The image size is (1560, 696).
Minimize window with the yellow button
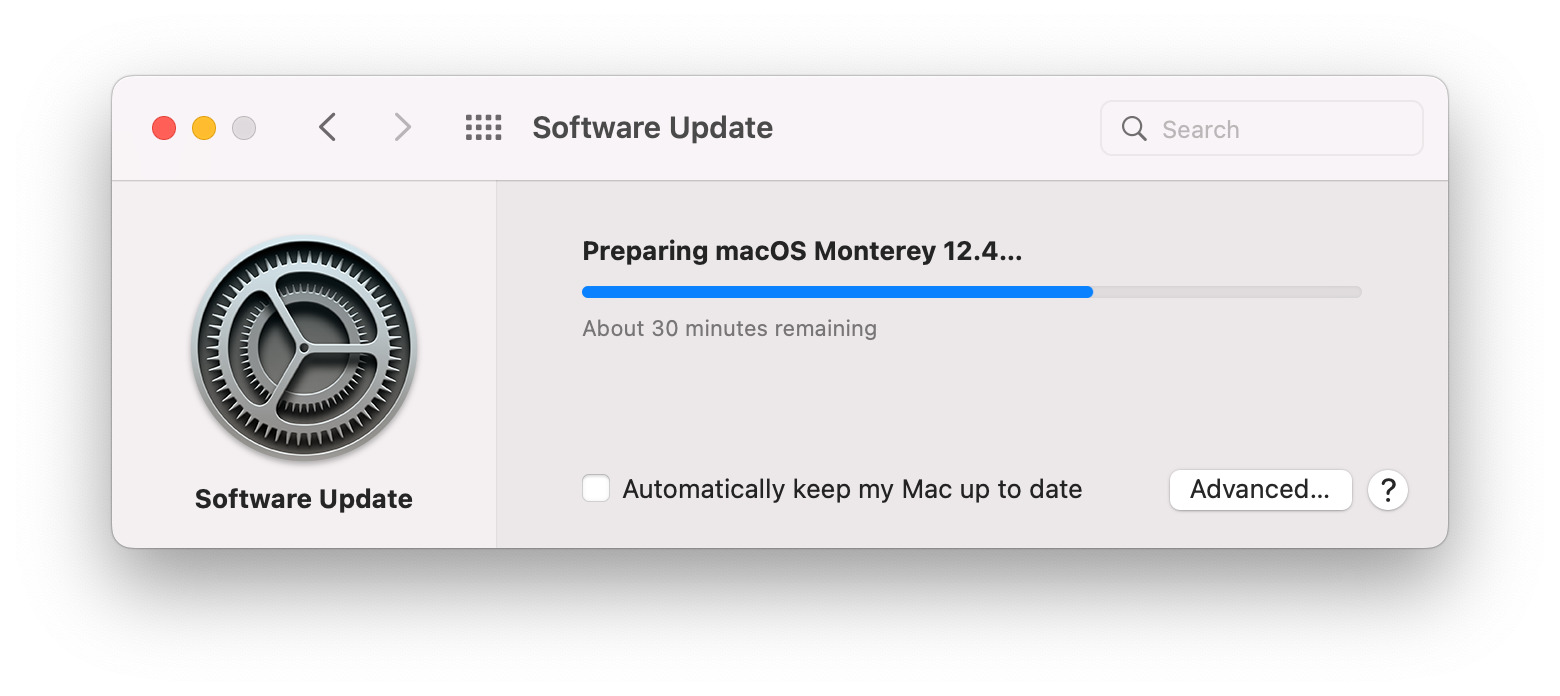coord(204,128)
